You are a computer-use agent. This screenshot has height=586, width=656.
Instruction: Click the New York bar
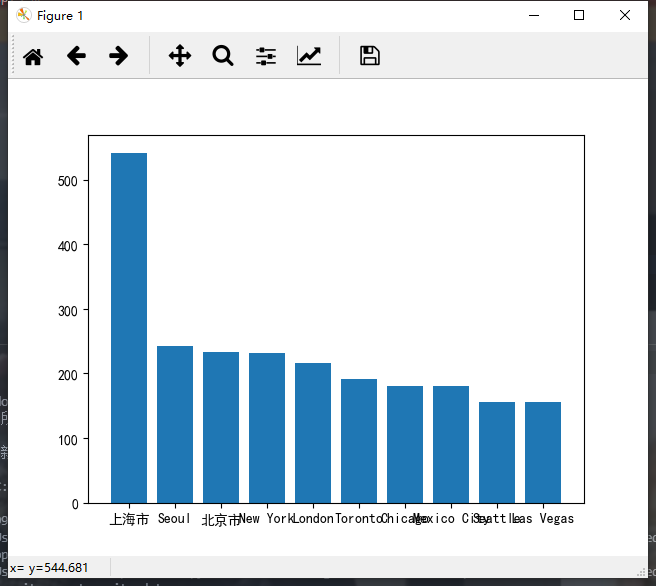tap(267, 428)
